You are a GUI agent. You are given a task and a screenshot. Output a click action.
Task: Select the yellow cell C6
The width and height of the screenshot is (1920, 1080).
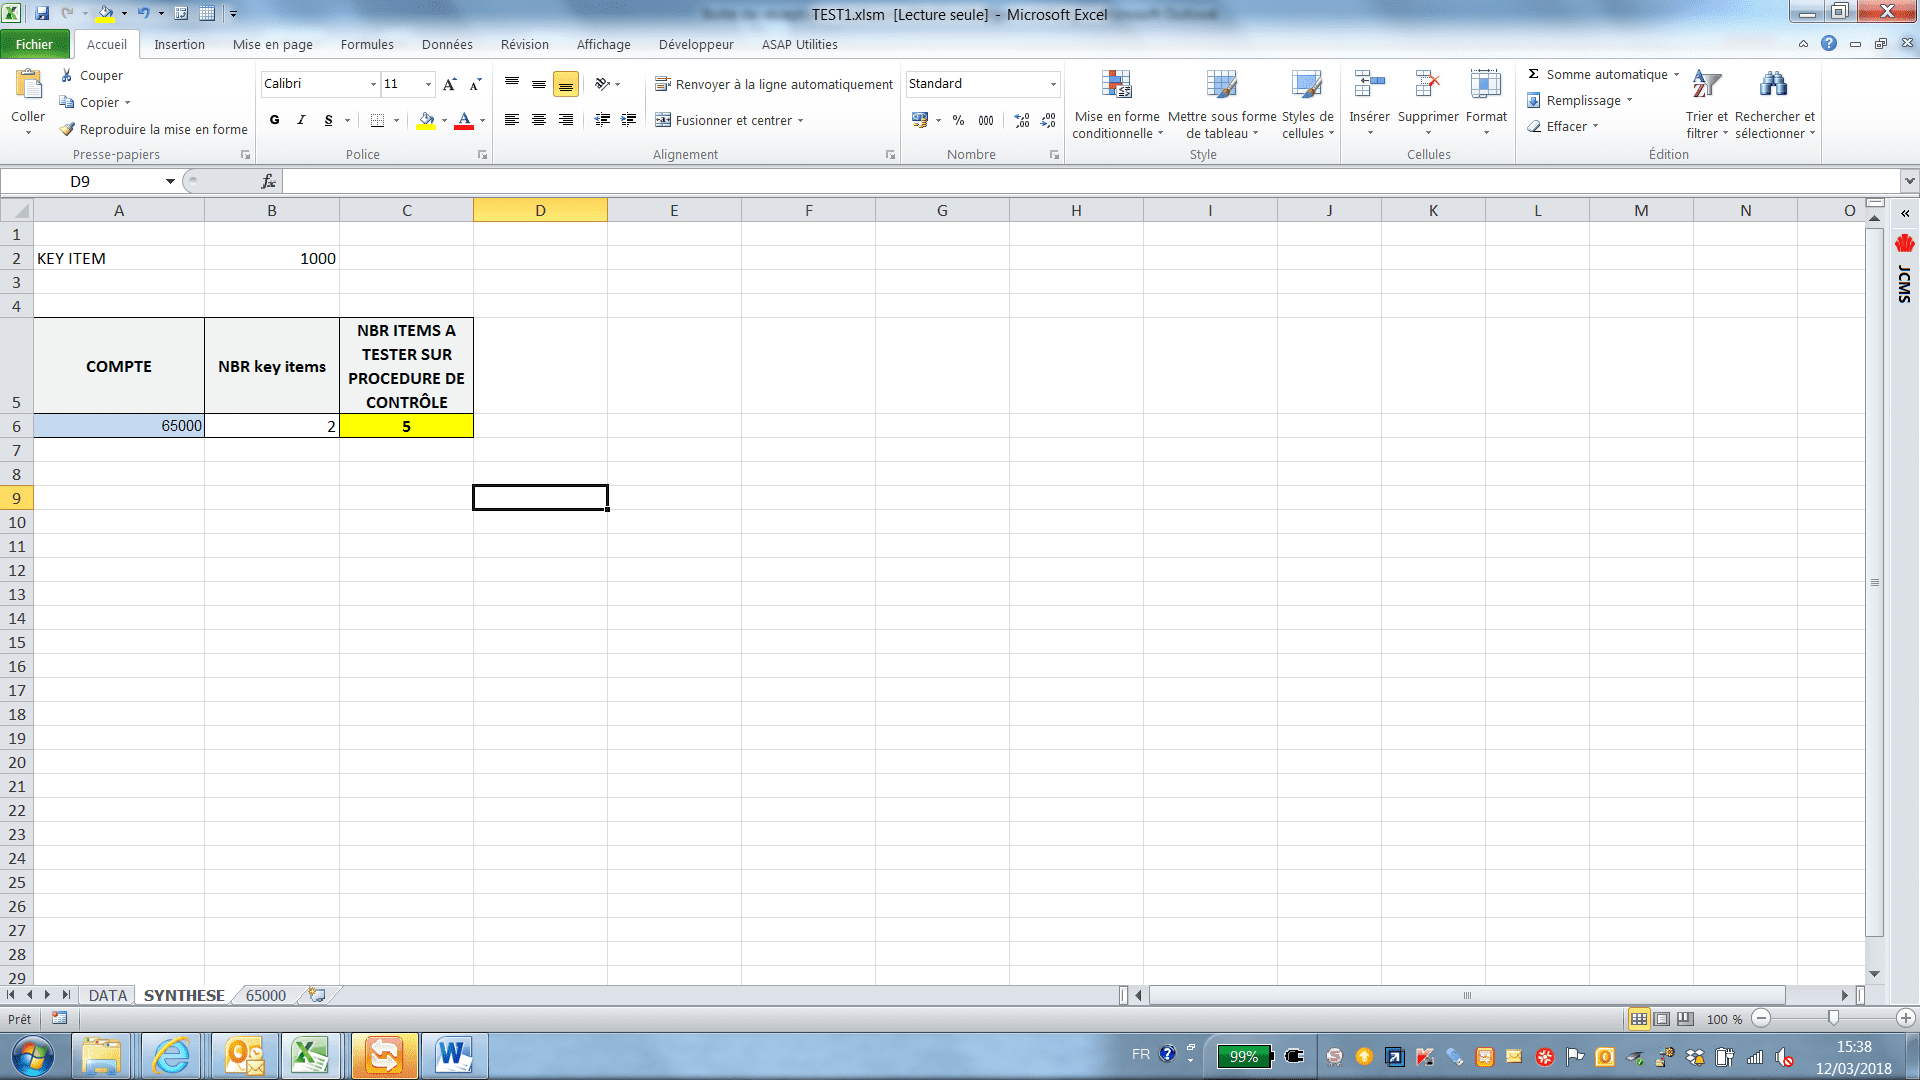(x=406, y=426)
